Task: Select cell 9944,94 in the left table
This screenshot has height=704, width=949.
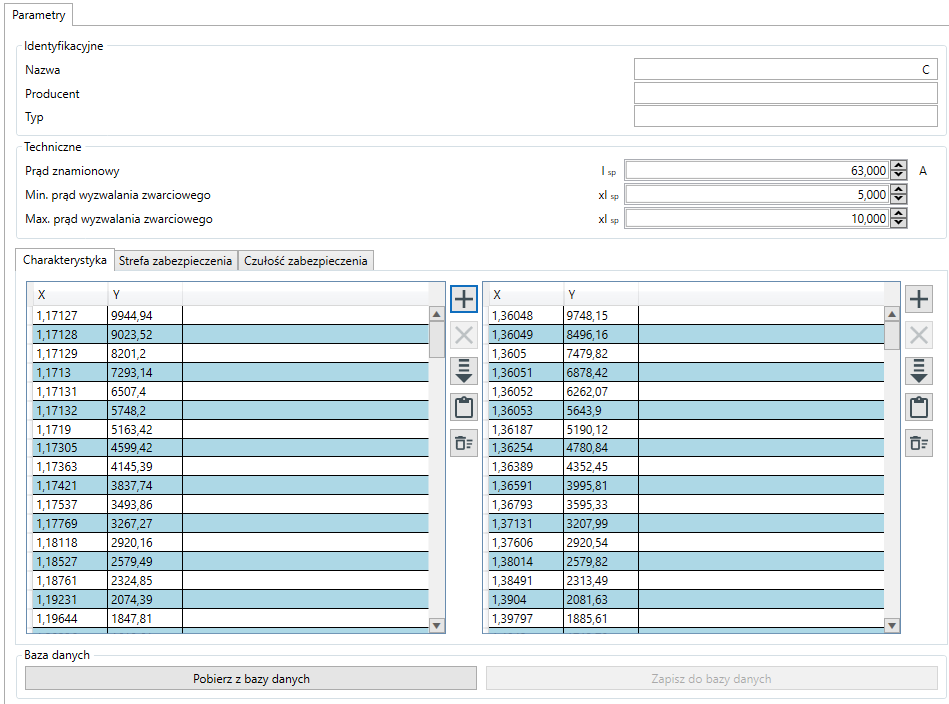Action: pyautogui.click(x=145, y=315)
